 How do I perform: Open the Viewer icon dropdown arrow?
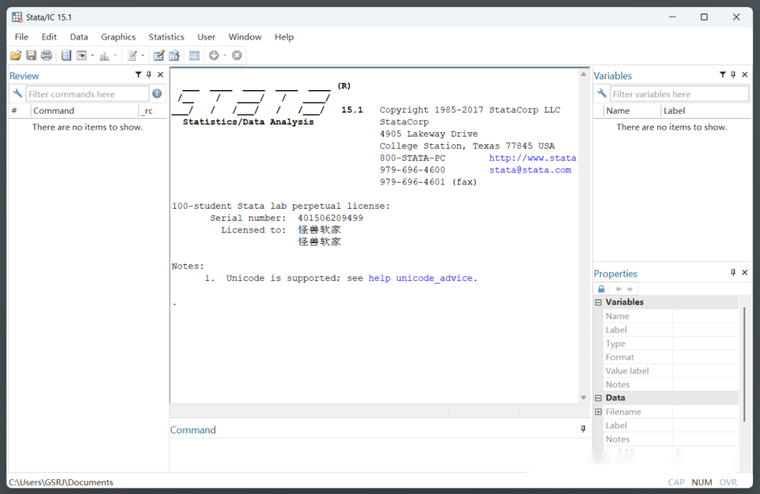[x=92, y=56]
